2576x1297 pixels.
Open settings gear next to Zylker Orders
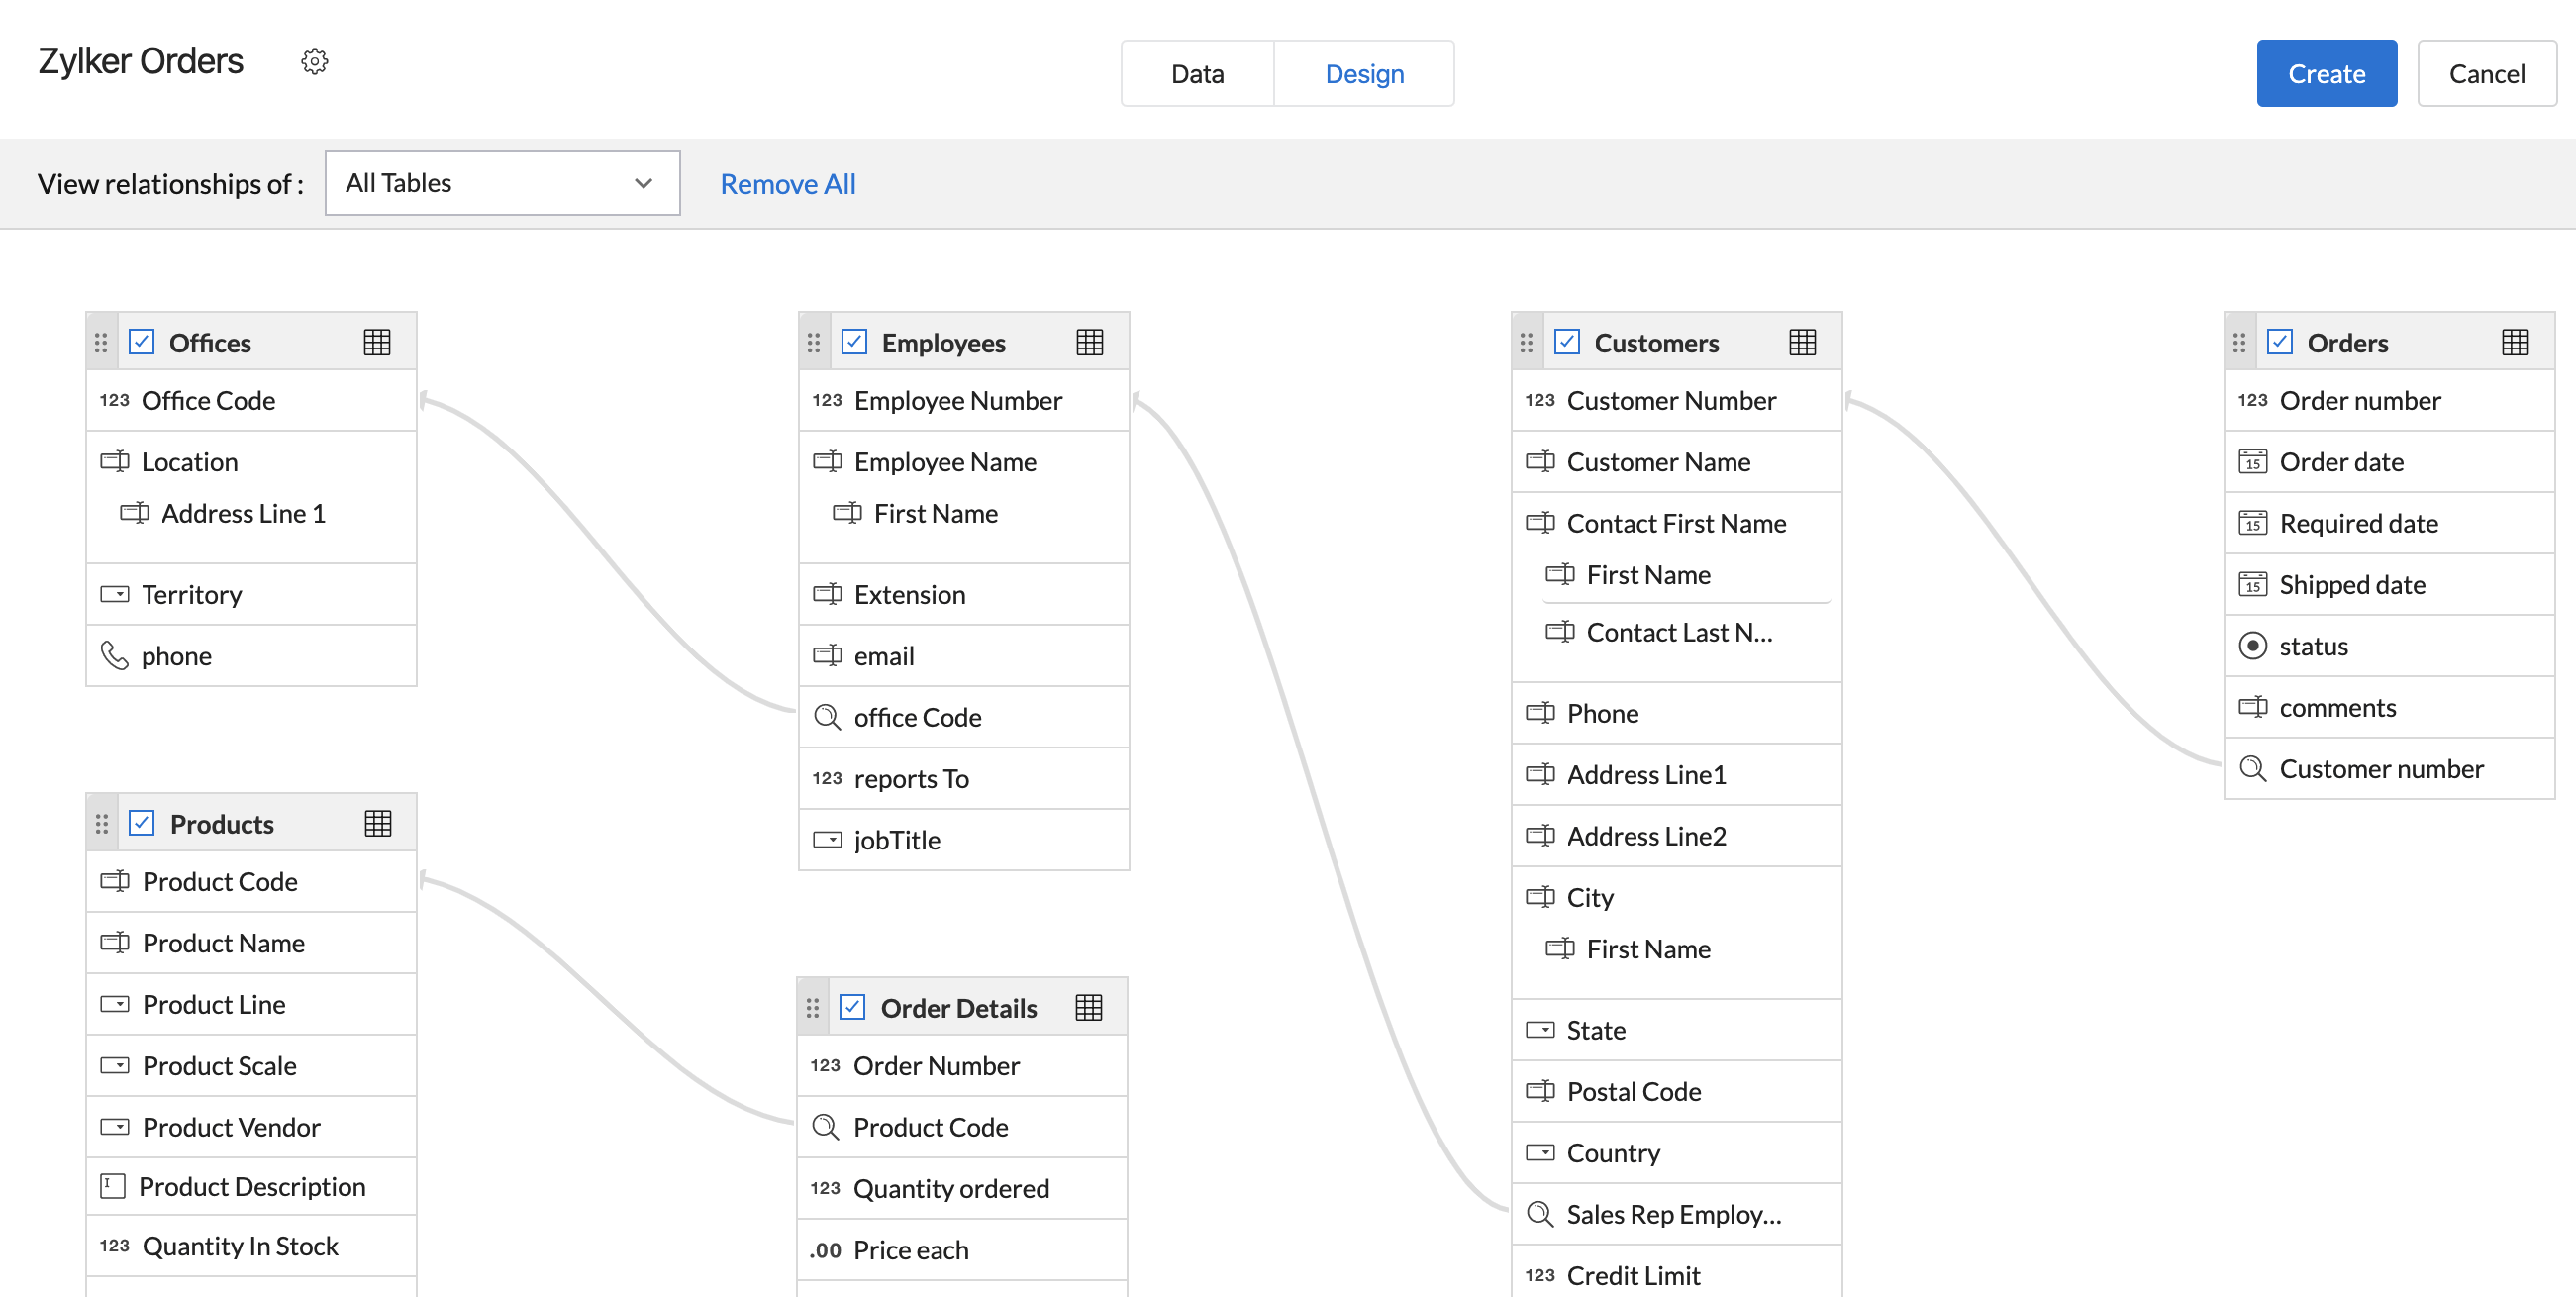[314, 62]
